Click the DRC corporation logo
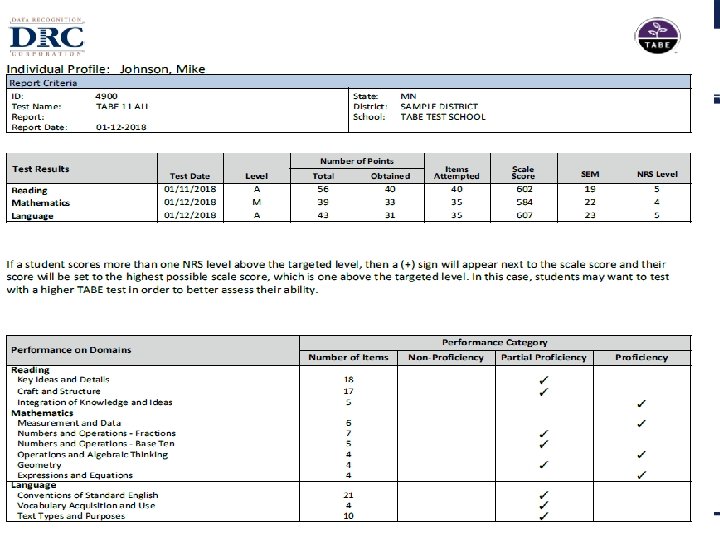Image resolution: width=720 pixels, height=540 pixels. click(x=47, y=37)
